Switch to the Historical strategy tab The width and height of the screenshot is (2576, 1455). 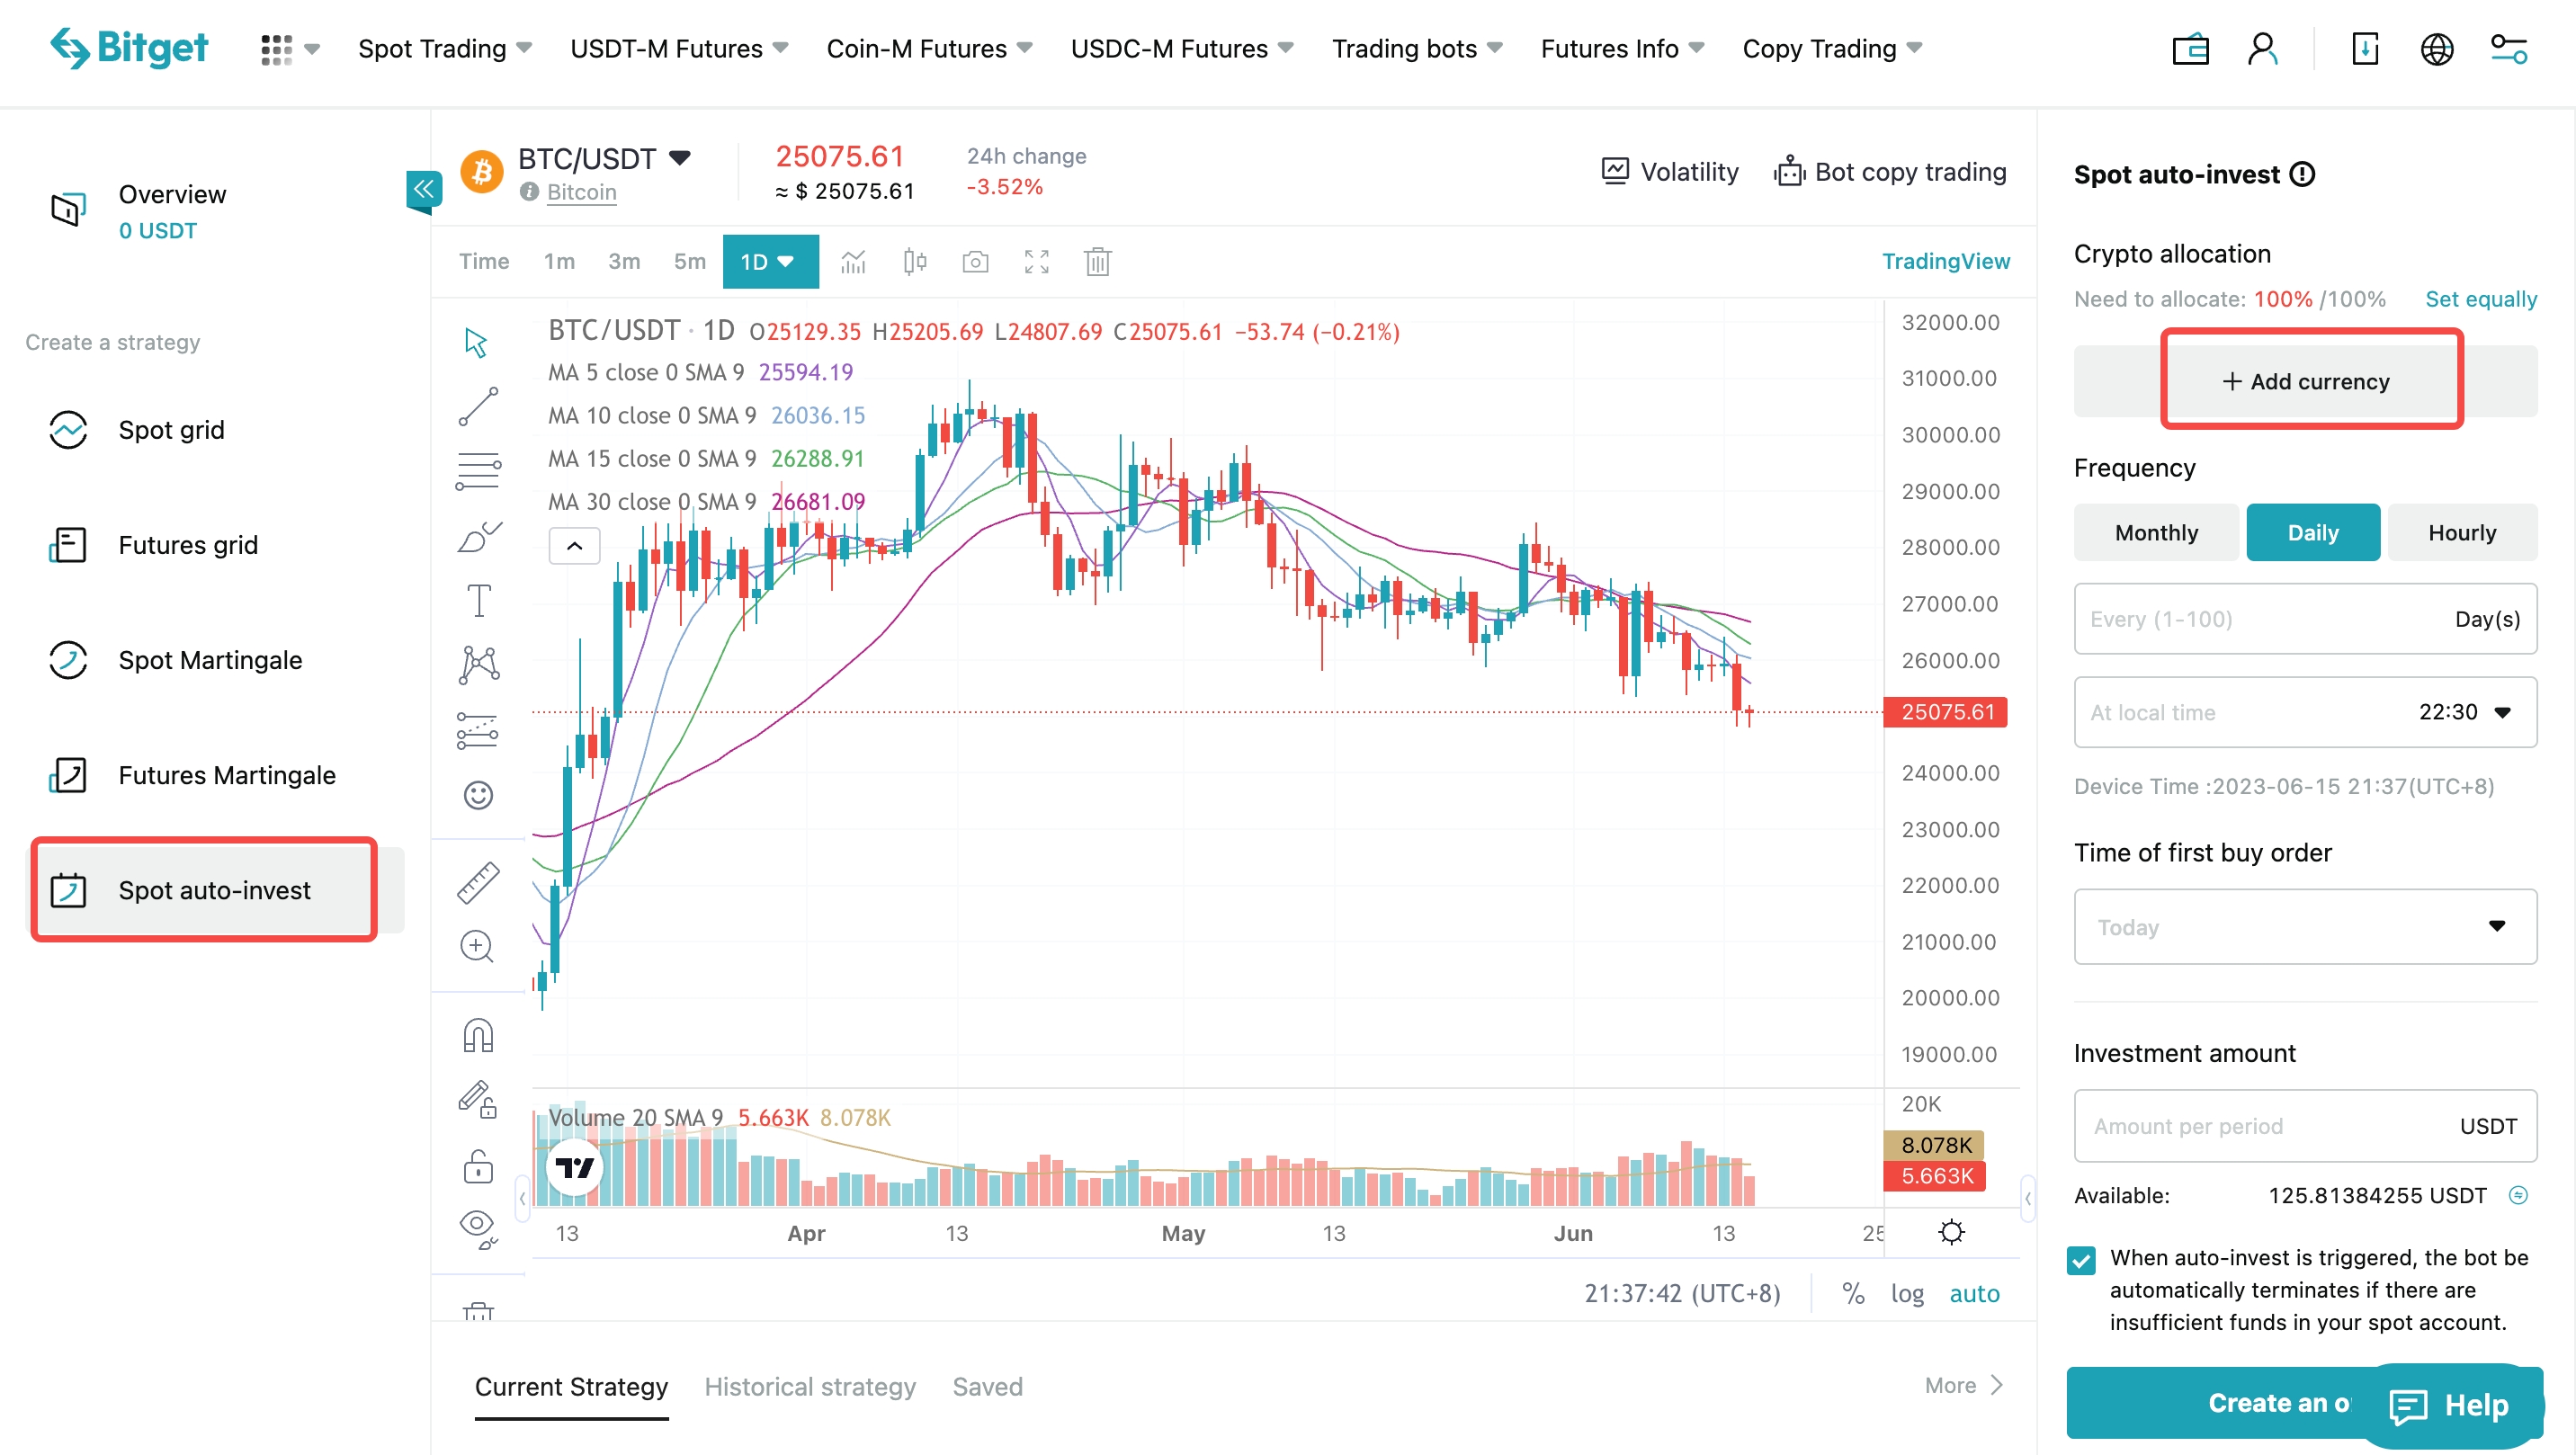pos(810,1387)
